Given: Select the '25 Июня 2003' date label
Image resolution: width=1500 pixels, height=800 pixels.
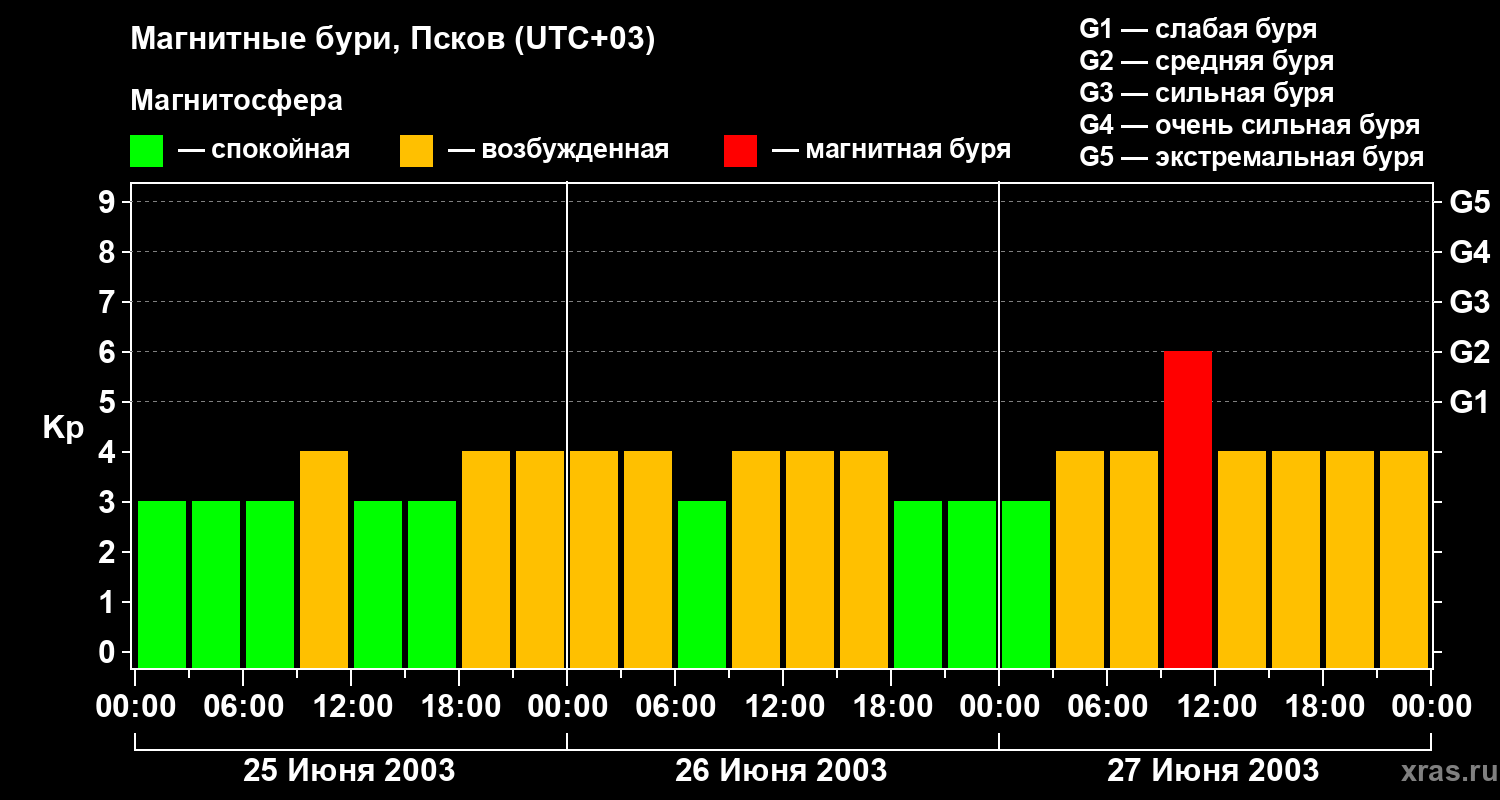Looking at the screenshot, I should click(x=350, y=771).
